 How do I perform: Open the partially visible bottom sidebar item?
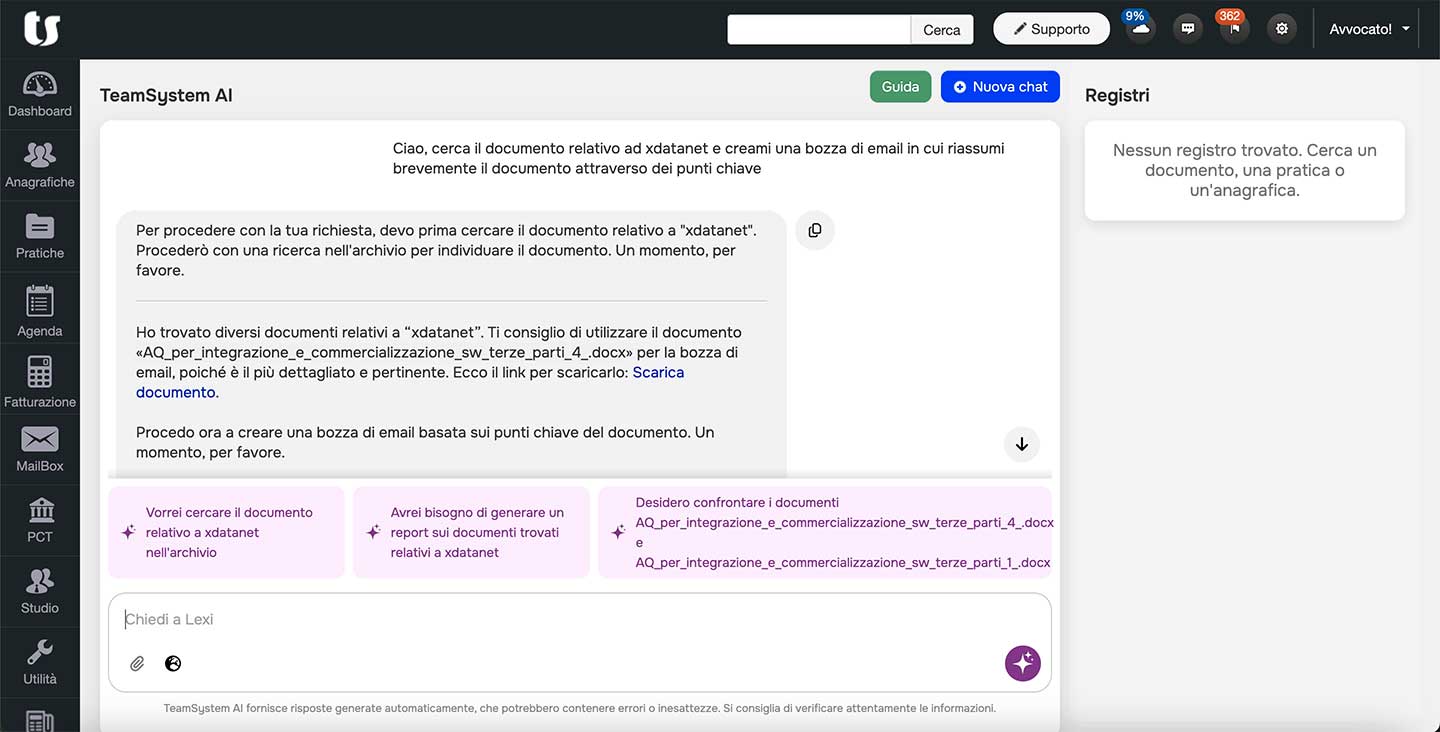point(40,720)
